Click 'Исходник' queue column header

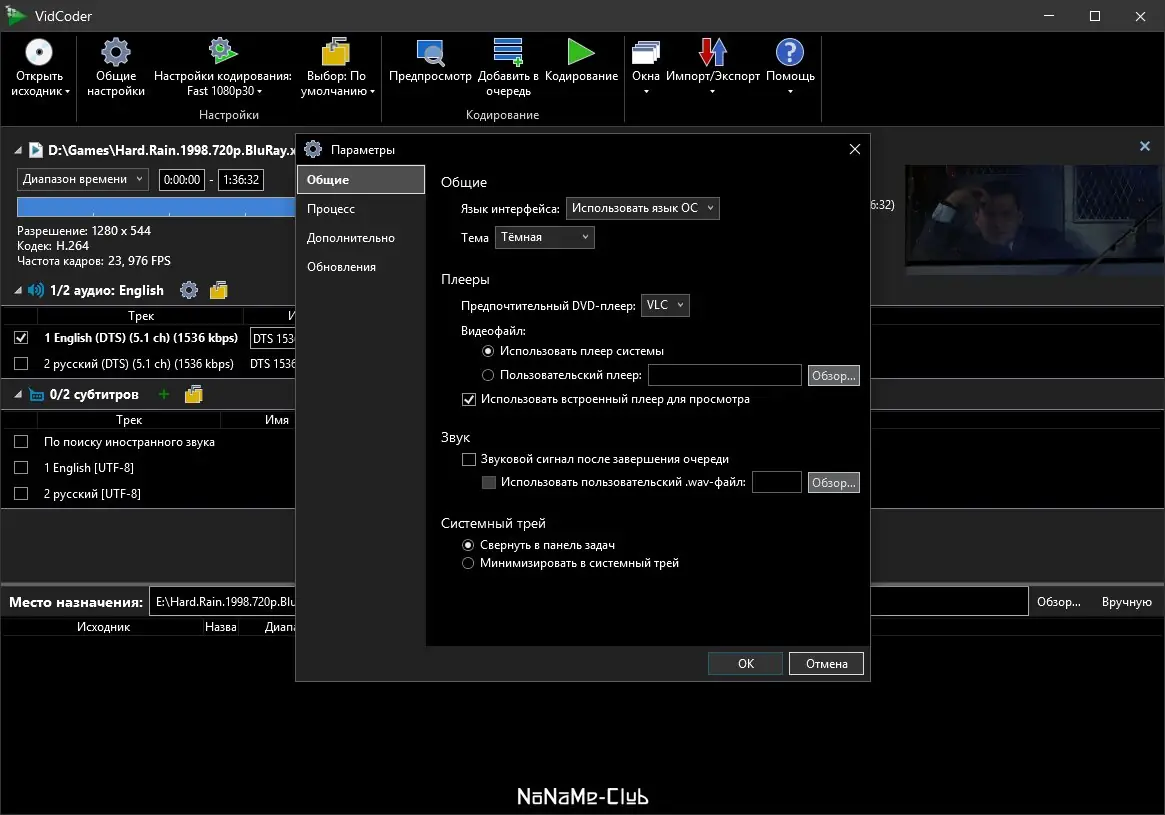coord(103,627)
